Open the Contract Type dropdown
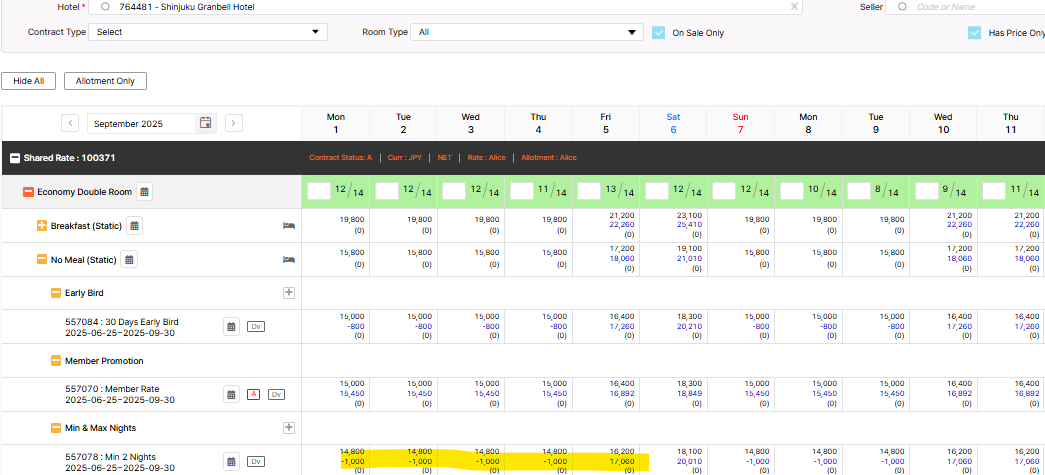 pos(207,32)
